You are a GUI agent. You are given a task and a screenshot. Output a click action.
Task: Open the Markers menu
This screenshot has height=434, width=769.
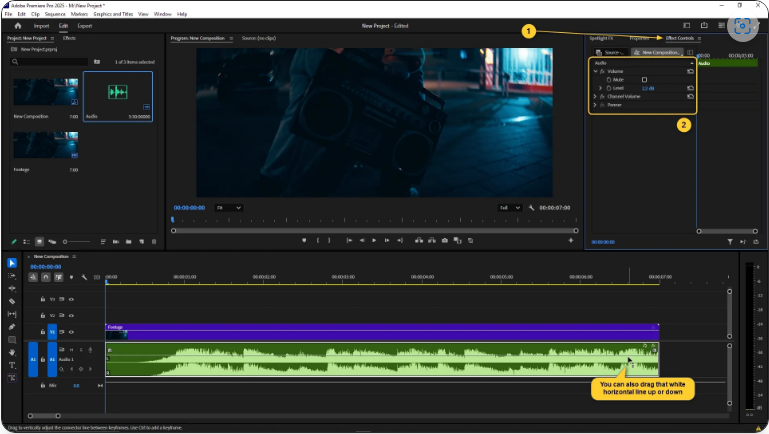(79, 14)
